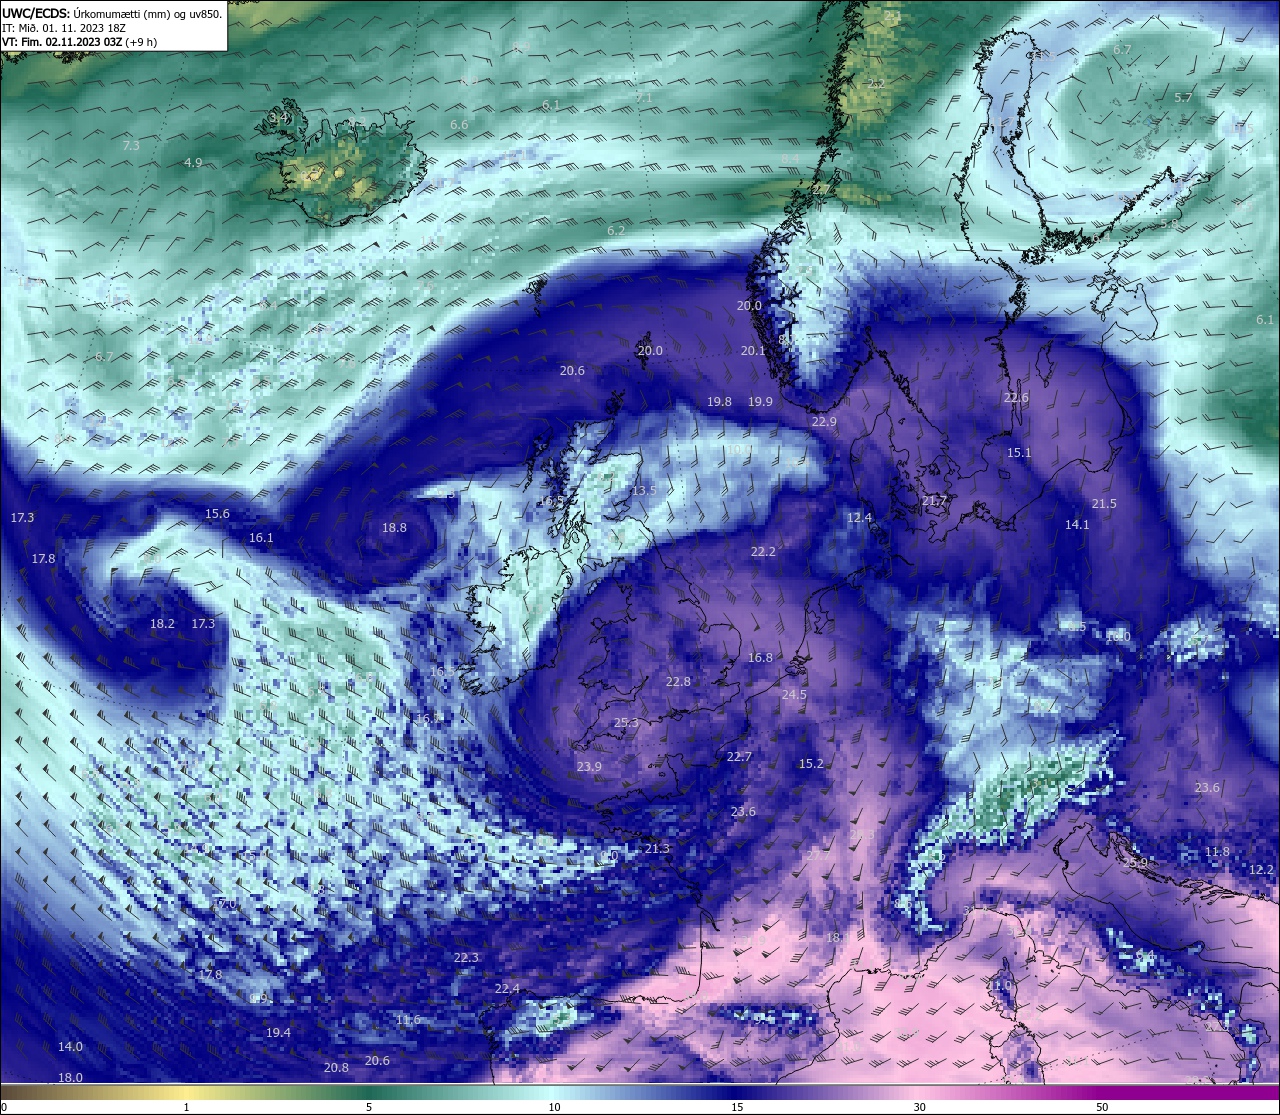The height and width of the screenshot is (1115, 1280).
Task: Click the 19.4 value label
Action: 278,1032
